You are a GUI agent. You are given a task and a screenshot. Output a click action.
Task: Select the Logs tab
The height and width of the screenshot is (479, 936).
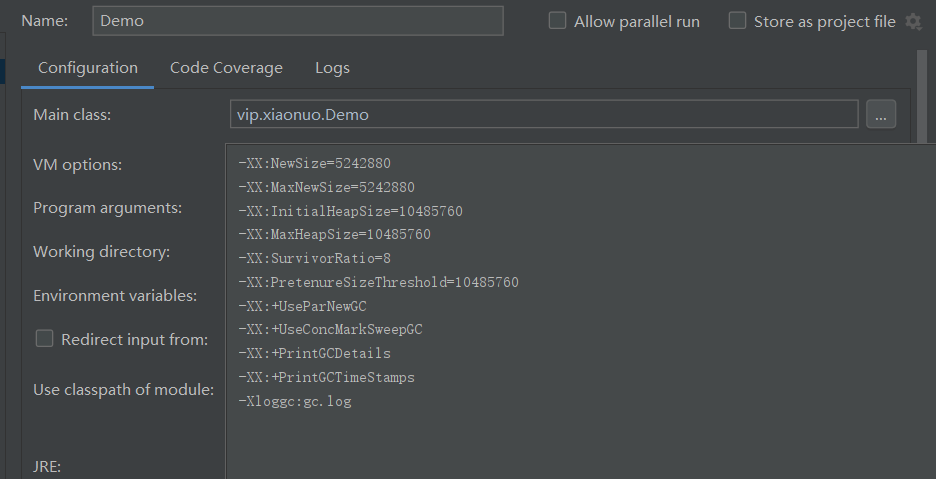pyautogui.click(x=332, y=68)
